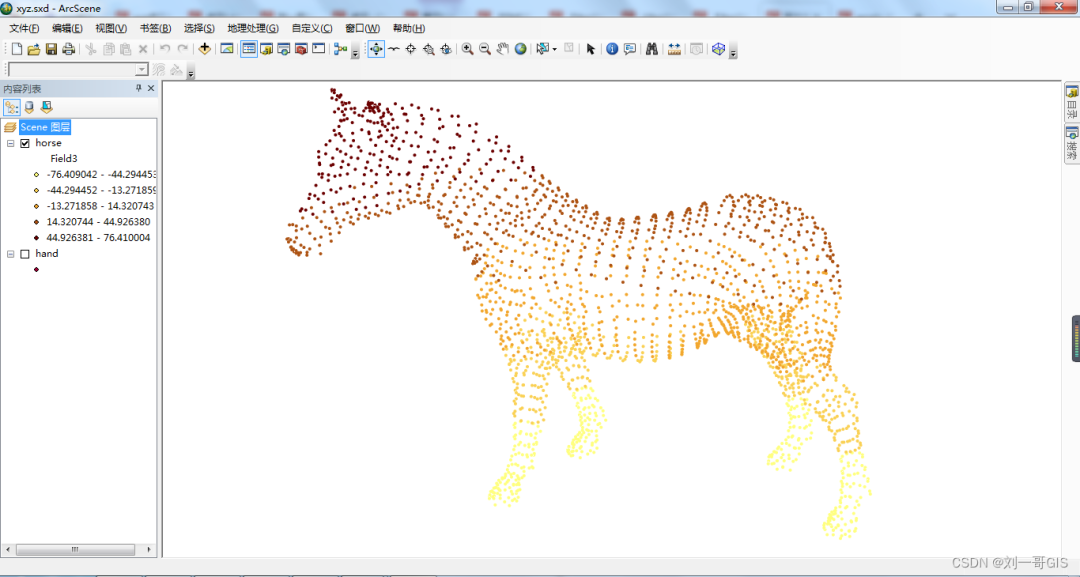
Task: Select the Pan hand tool
Action: pyautogui.click(x=503, y=49)
